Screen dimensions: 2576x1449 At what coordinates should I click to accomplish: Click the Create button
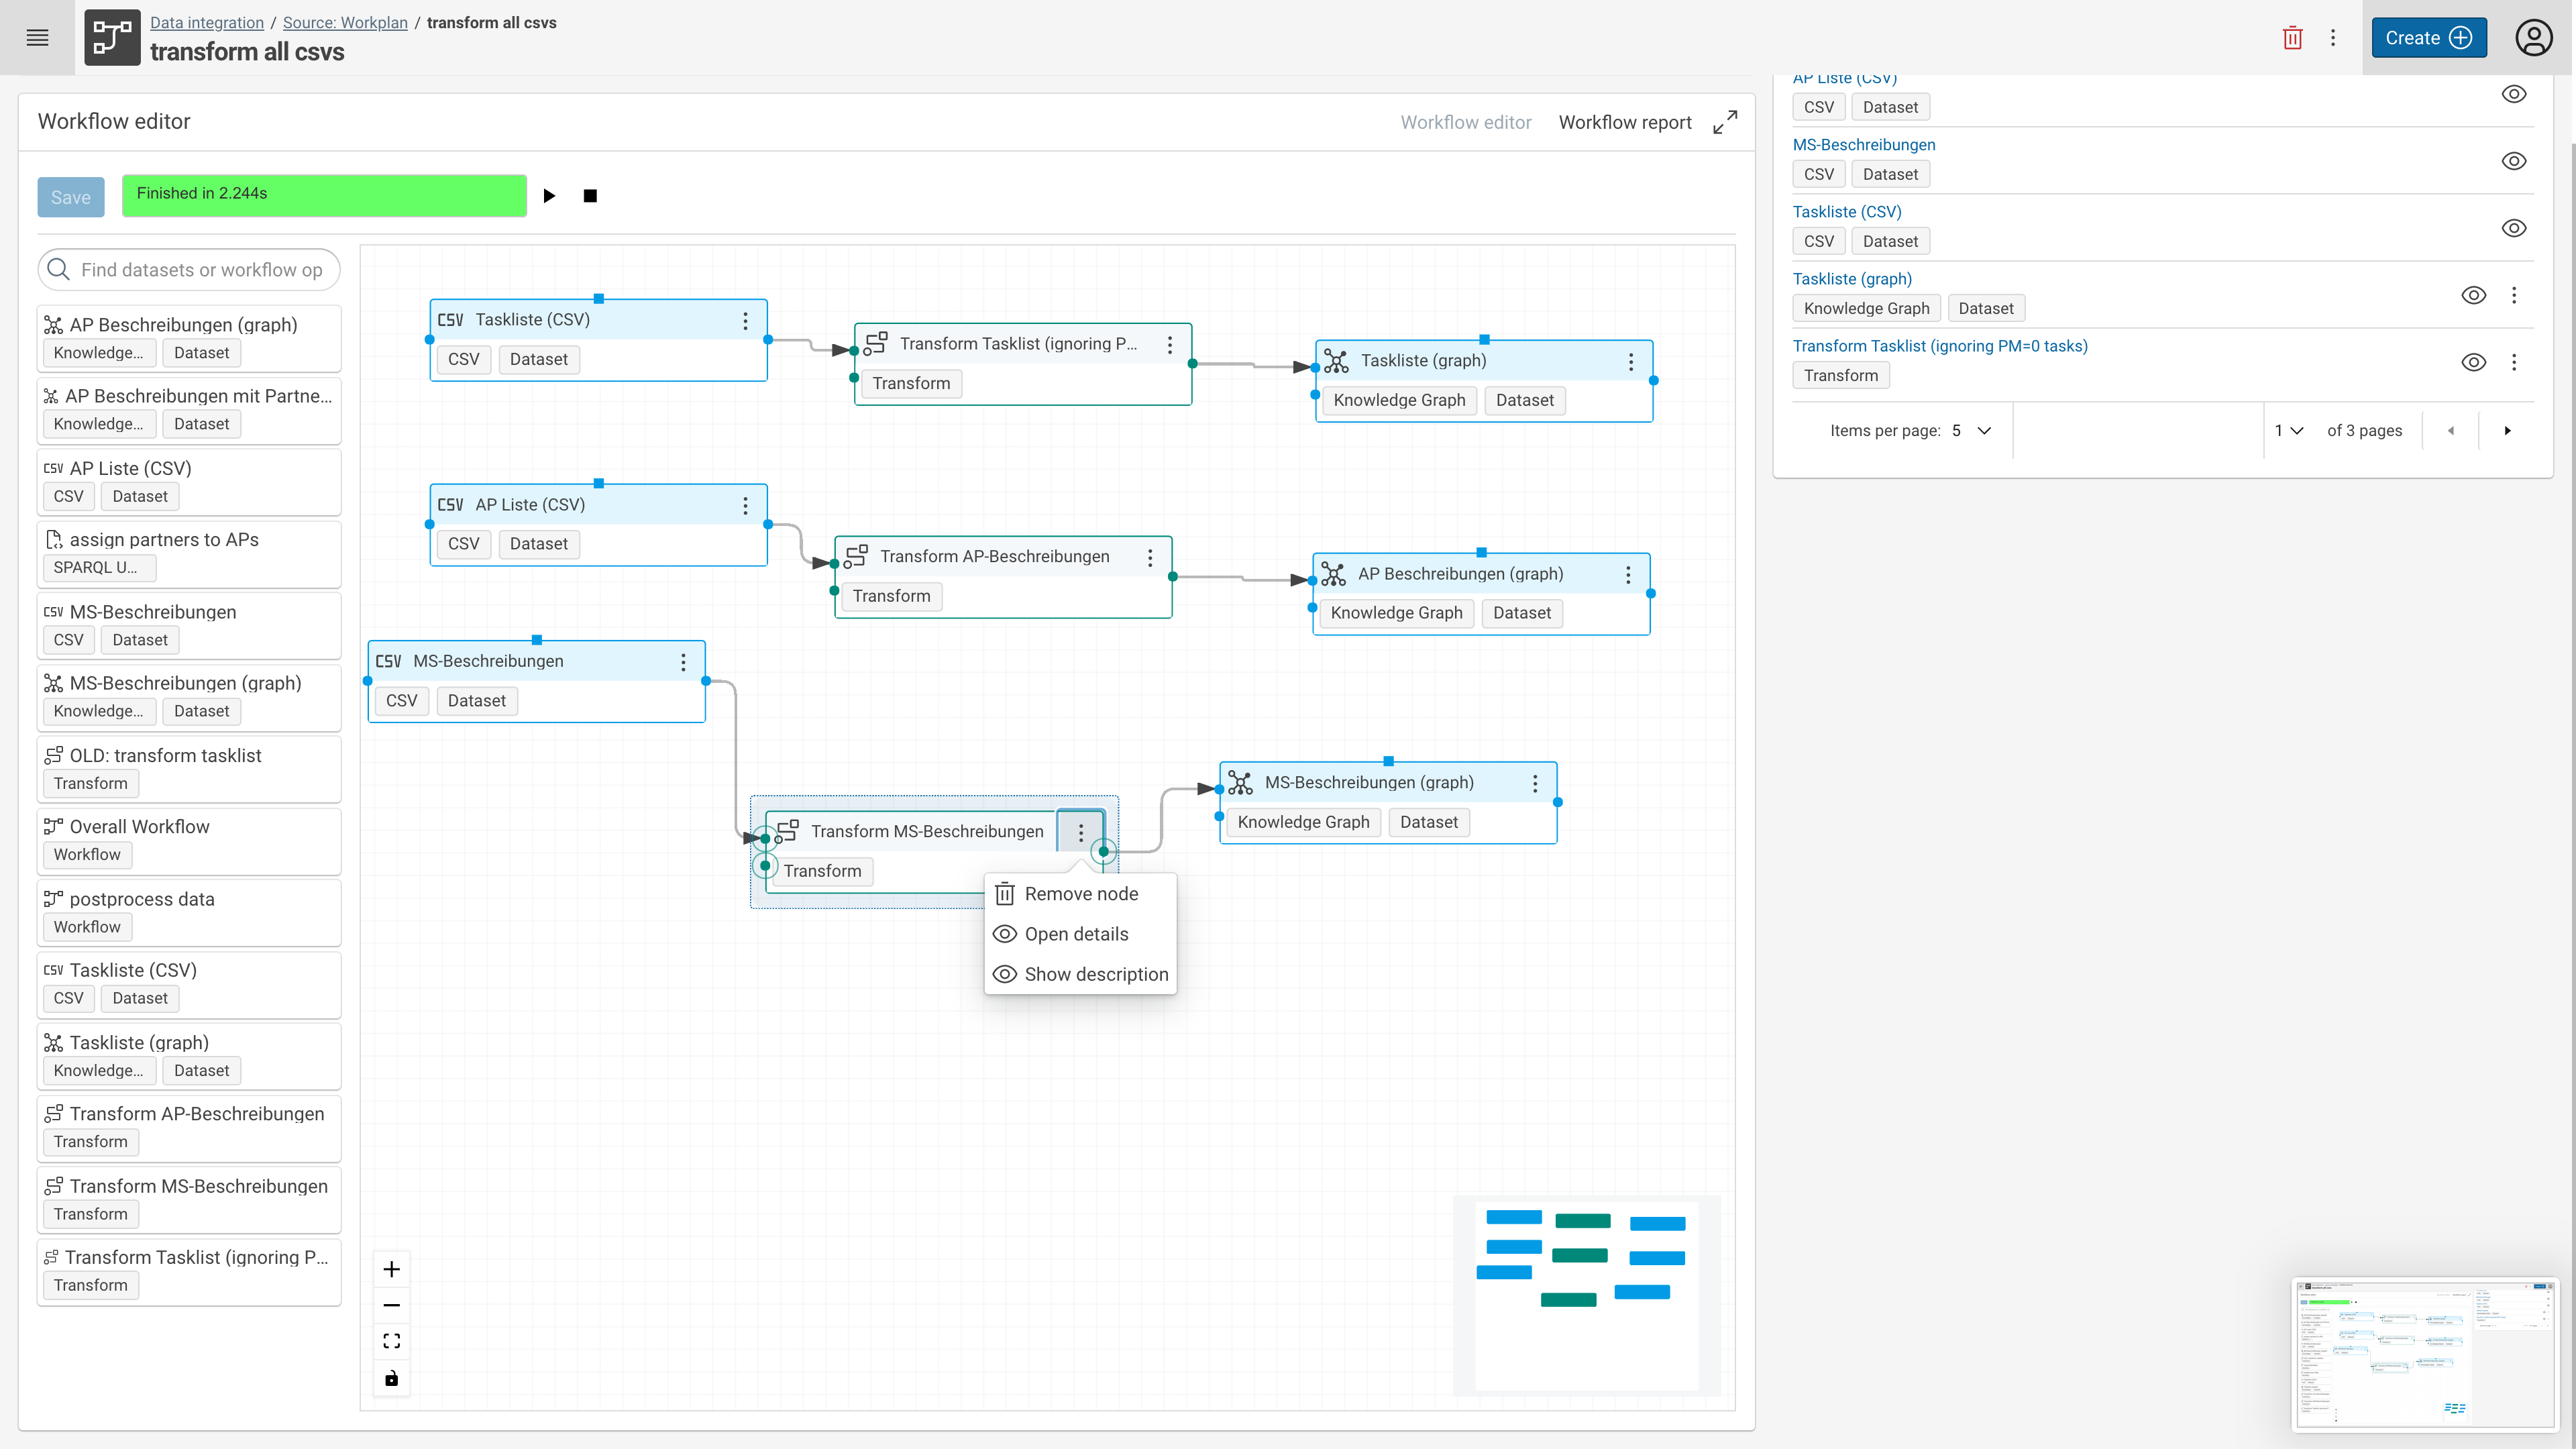(x=2428, y=37)
